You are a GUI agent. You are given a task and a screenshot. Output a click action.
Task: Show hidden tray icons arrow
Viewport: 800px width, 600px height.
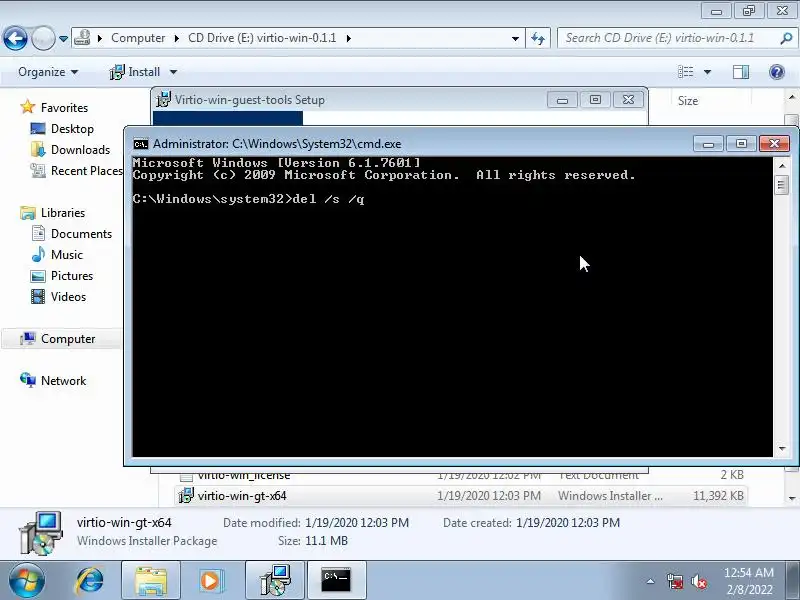[650, 581]
